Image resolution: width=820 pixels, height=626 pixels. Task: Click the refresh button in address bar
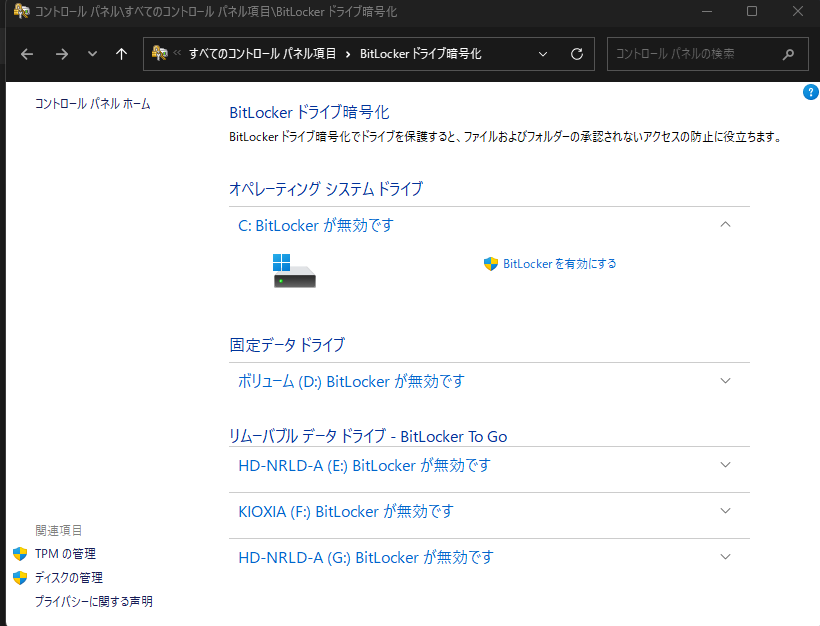pos(576,54)
